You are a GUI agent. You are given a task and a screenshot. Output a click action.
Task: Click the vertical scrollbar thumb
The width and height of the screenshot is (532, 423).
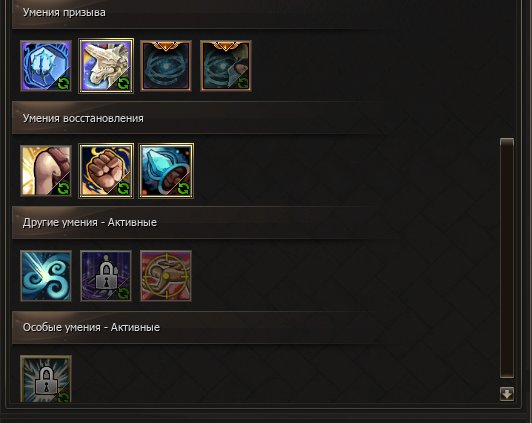click(x=507, y=258)
